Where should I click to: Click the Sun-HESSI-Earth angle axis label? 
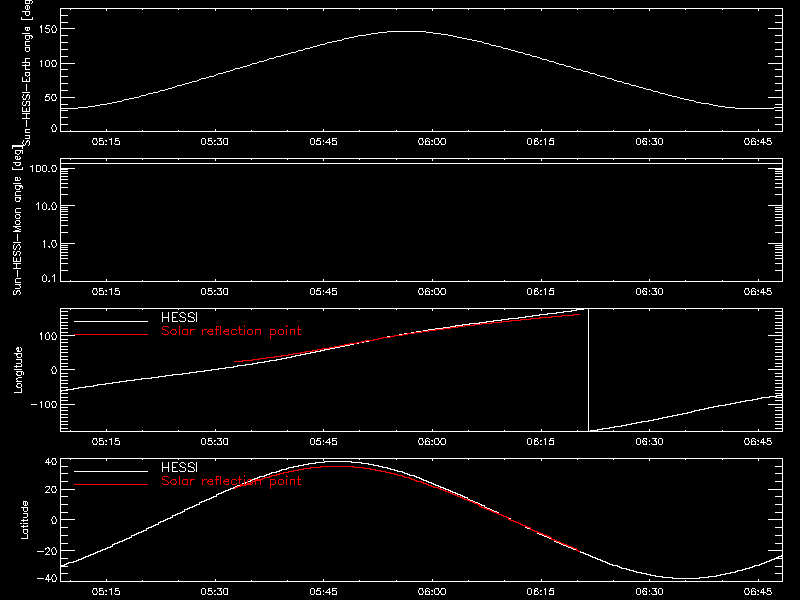(27, 71)
